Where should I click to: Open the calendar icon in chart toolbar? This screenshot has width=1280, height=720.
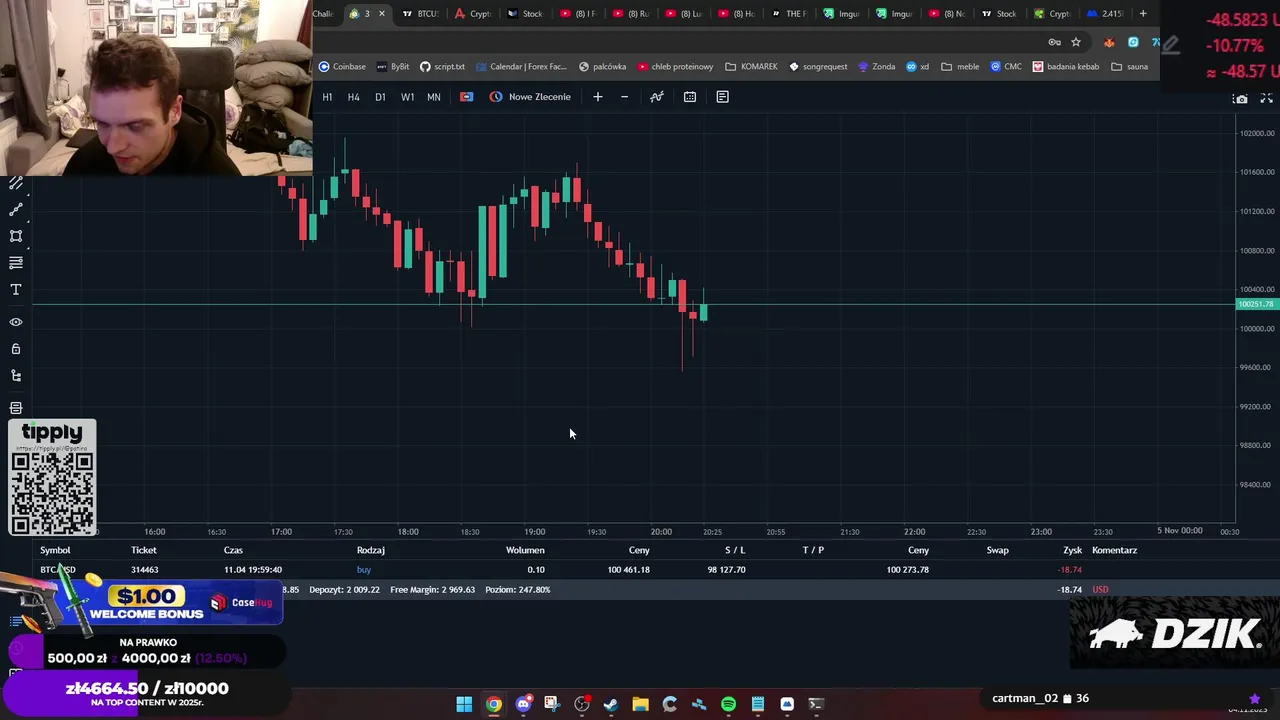tap(690, 97)
